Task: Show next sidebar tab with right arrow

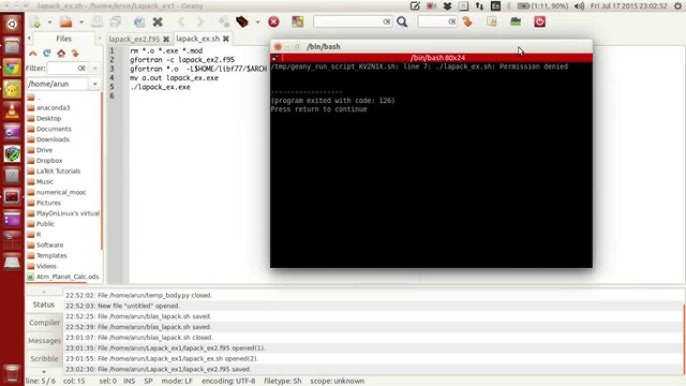Action: point(99,39)
